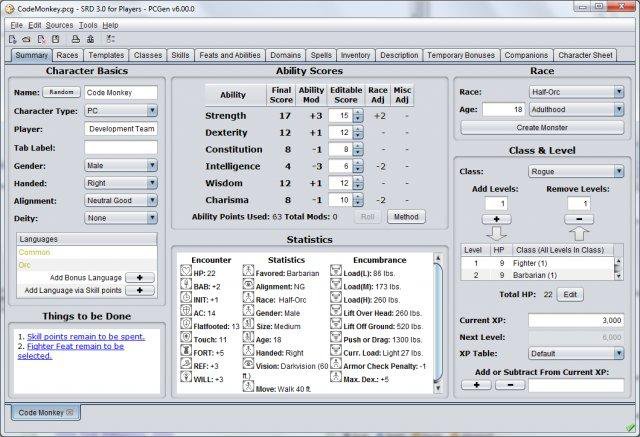The width and height of the screenshot is (640, 437).
Task: Click the Add Levels plus button
Action: 496,219
